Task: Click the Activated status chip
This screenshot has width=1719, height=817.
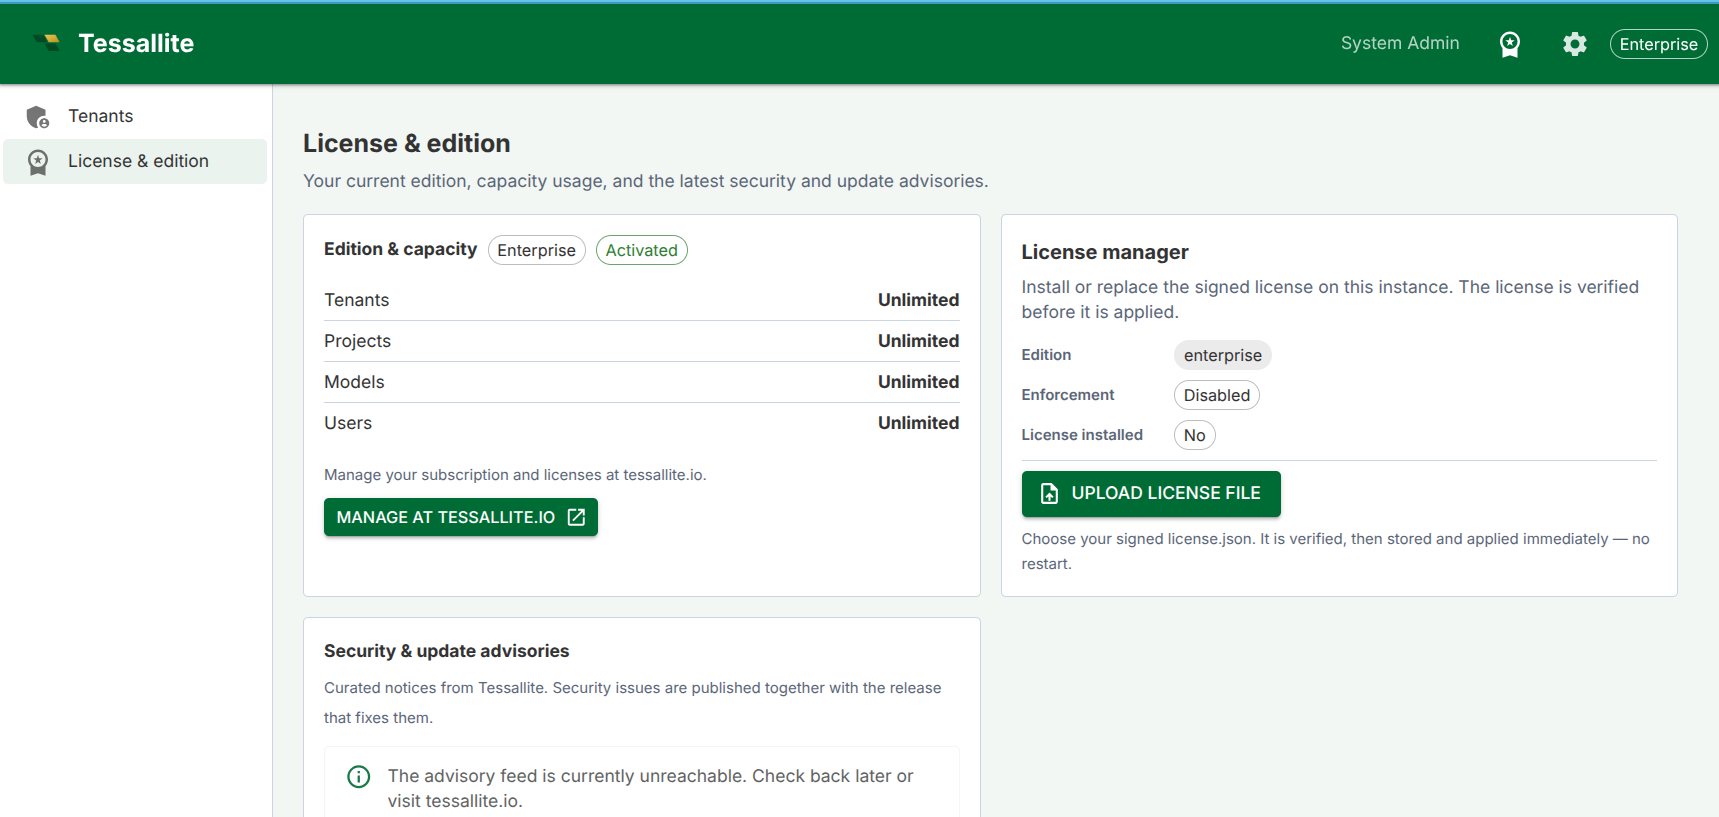Action: [x=641, y=250]
